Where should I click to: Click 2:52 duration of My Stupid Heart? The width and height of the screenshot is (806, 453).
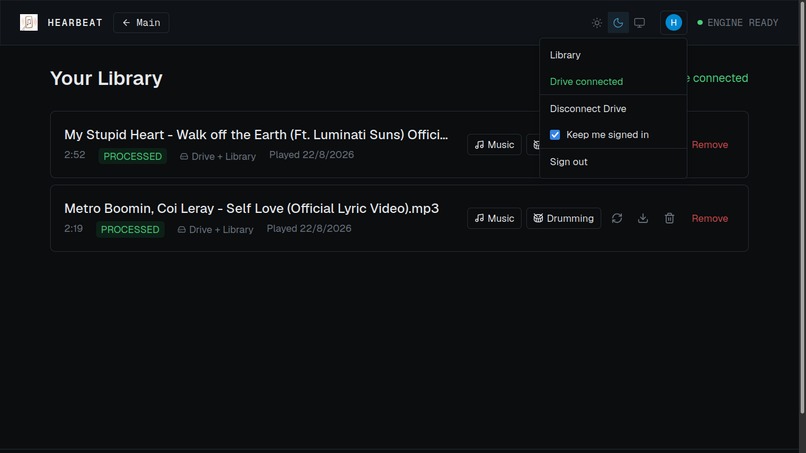tap(75, 155)
